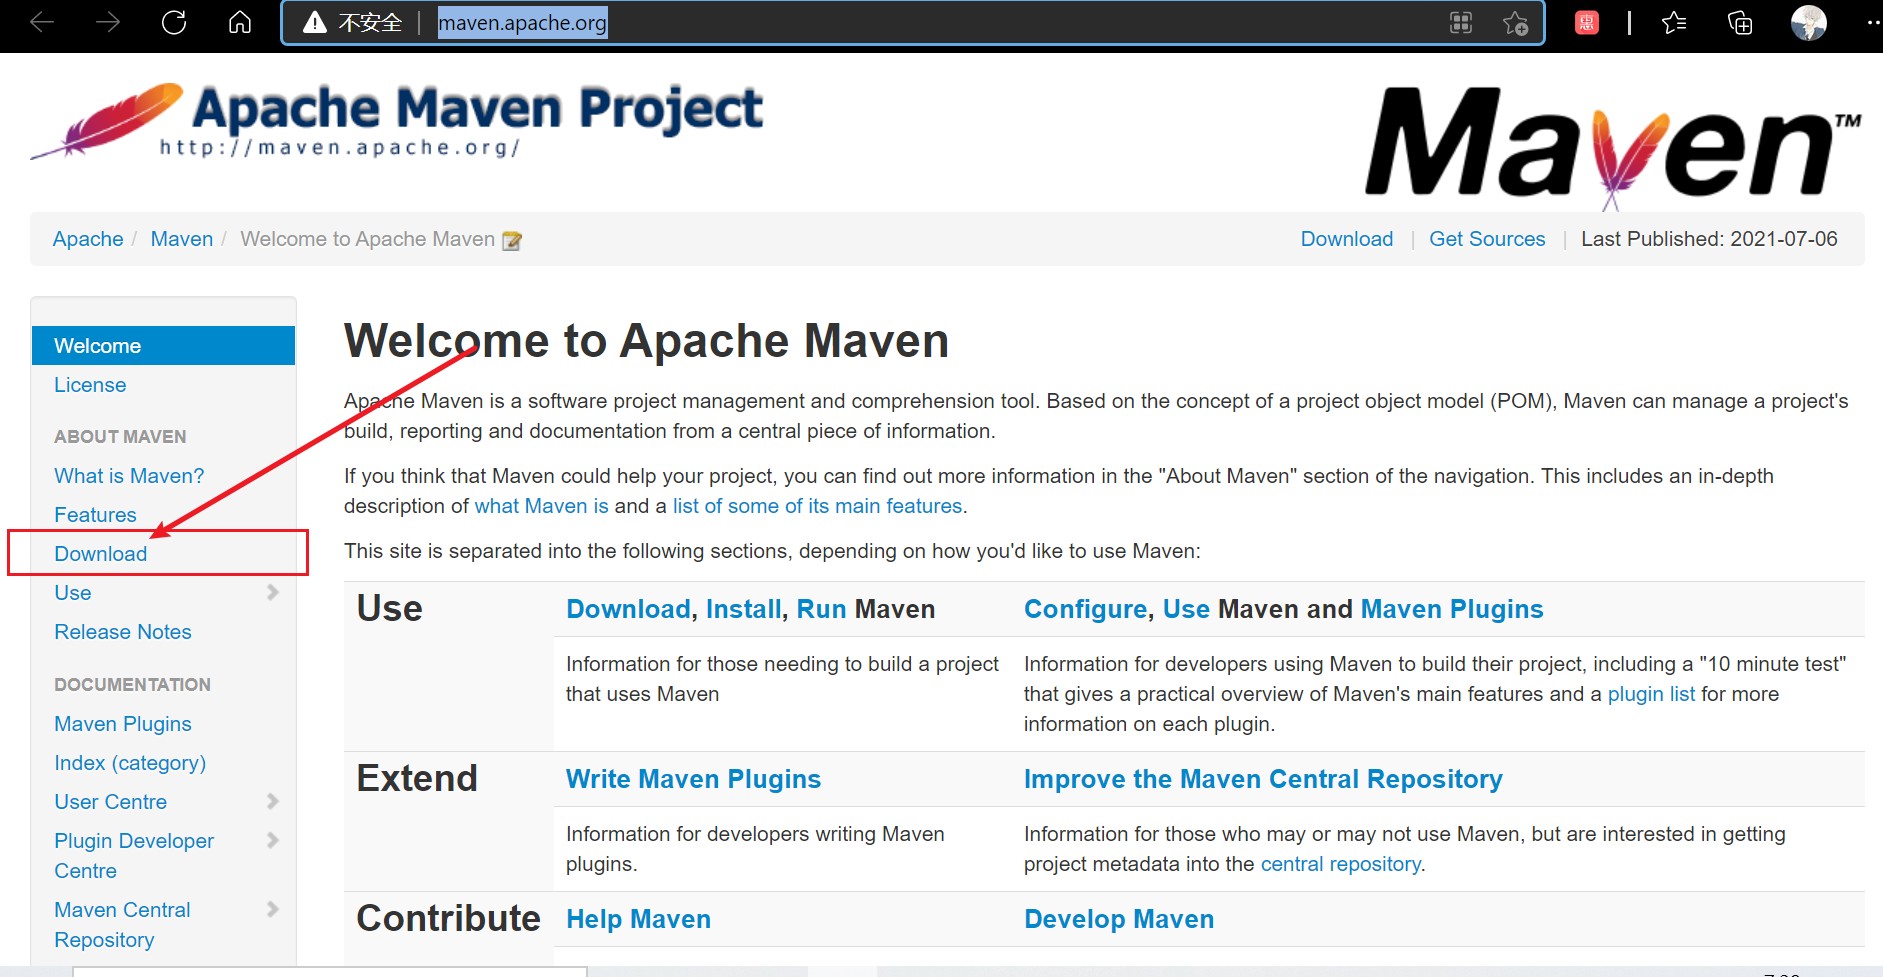This screenshot has width=1883, height=977.
Task: Click Download link in top right bar
Action: (x=1346, y=239)
